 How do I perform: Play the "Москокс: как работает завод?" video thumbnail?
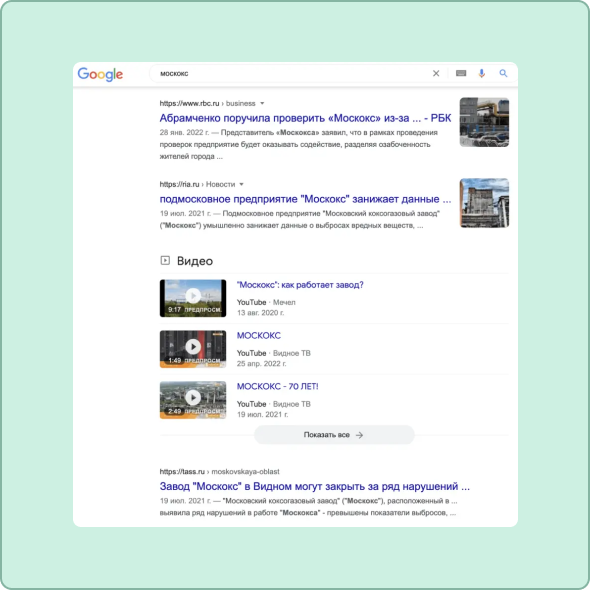pyautogui.click(x=193, y=298)
